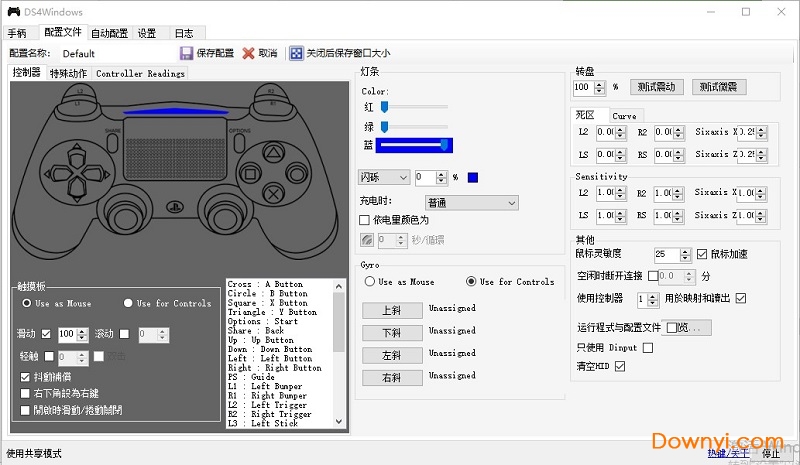Open the charging mode 普通 dropdown

point(472,203)
